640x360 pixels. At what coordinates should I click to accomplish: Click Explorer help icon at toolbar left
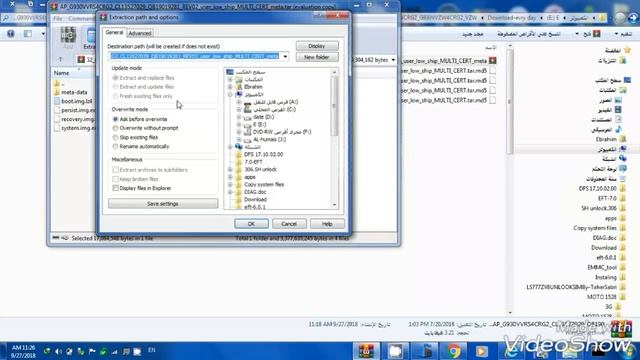coord(11,34)
